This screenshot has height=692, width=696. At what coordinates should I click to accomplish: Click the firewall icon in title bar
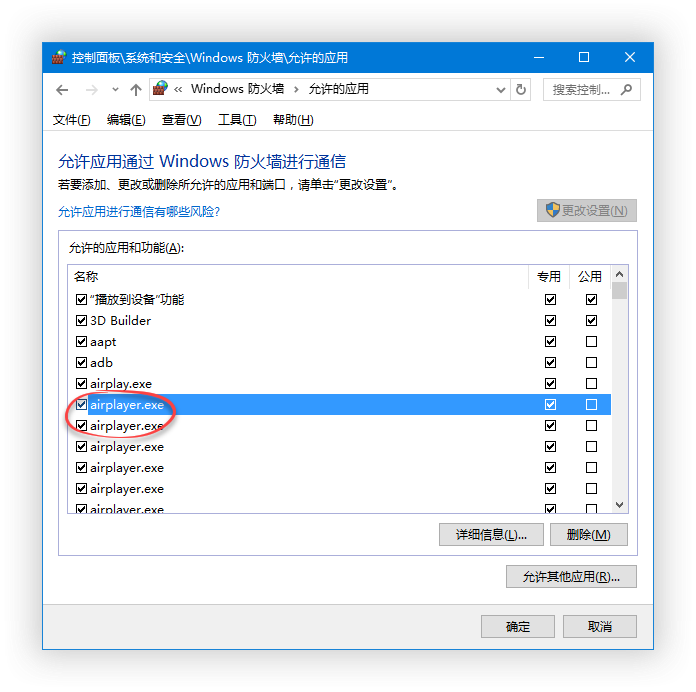pos(59,58)
